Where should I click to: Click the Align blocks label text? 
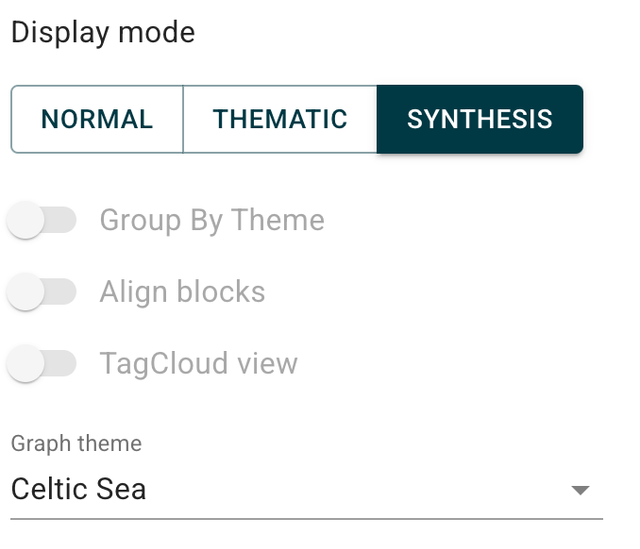click(x=182, y=292)
